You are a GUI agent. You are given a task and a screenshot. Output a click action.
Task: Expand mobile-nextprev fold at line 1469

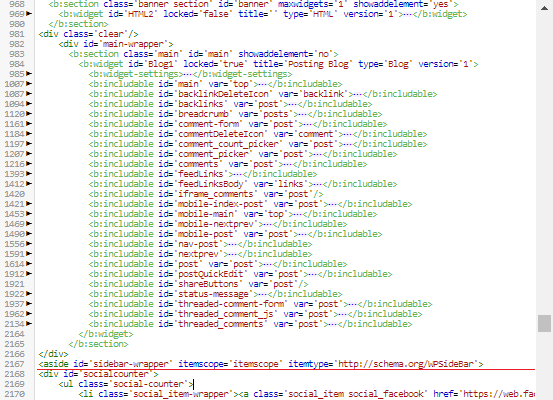click(x=29, y=224)
